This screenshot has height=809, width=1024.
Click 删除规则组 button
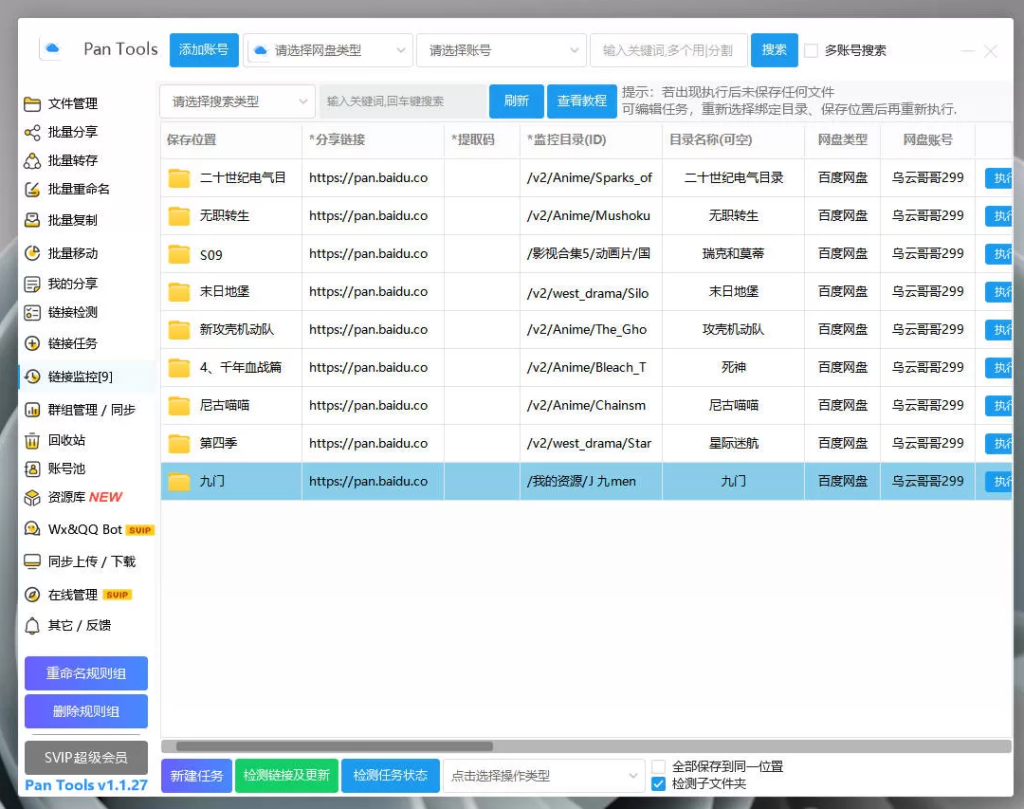(86, 711)
